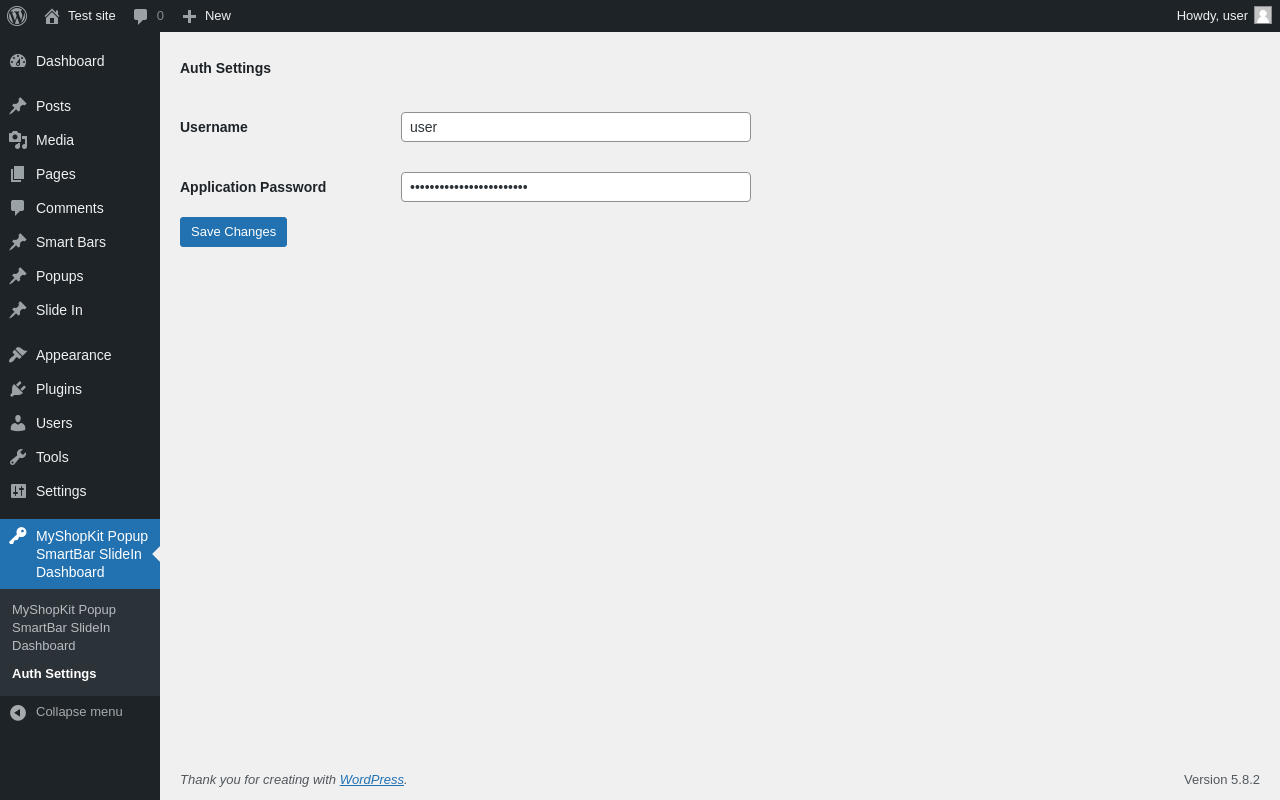This screenshot has height=800, width=1280.
Task: Click the Posts pushpin icon
Action: pos(18,106)
